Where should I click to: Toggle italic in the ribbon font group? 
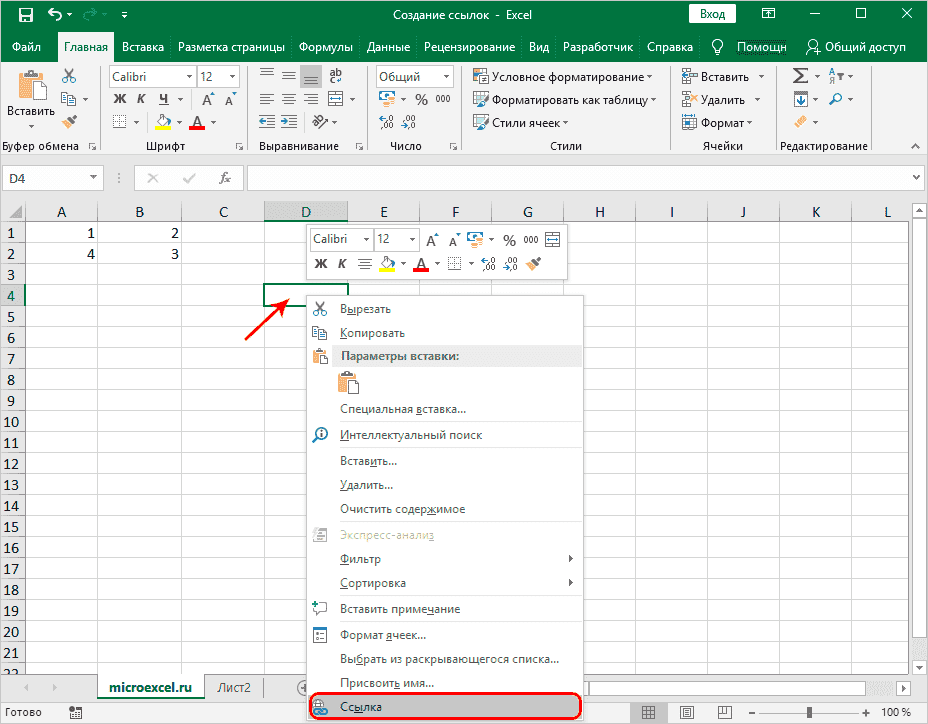point(142,99)
